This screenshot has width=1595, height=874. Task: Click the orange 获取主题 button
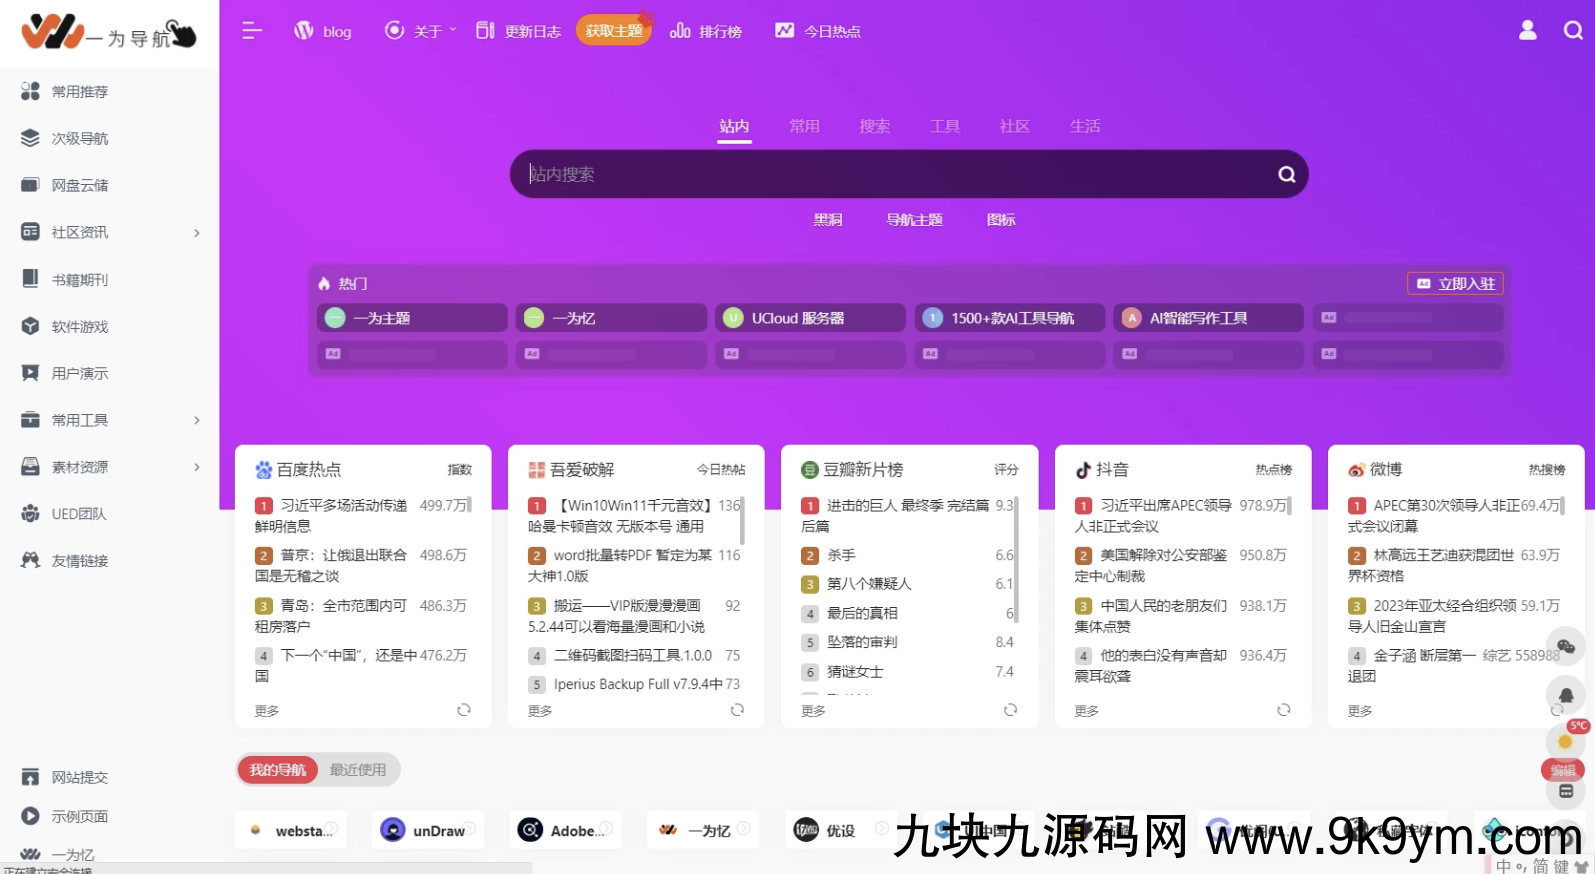click(x=614, y=31)
